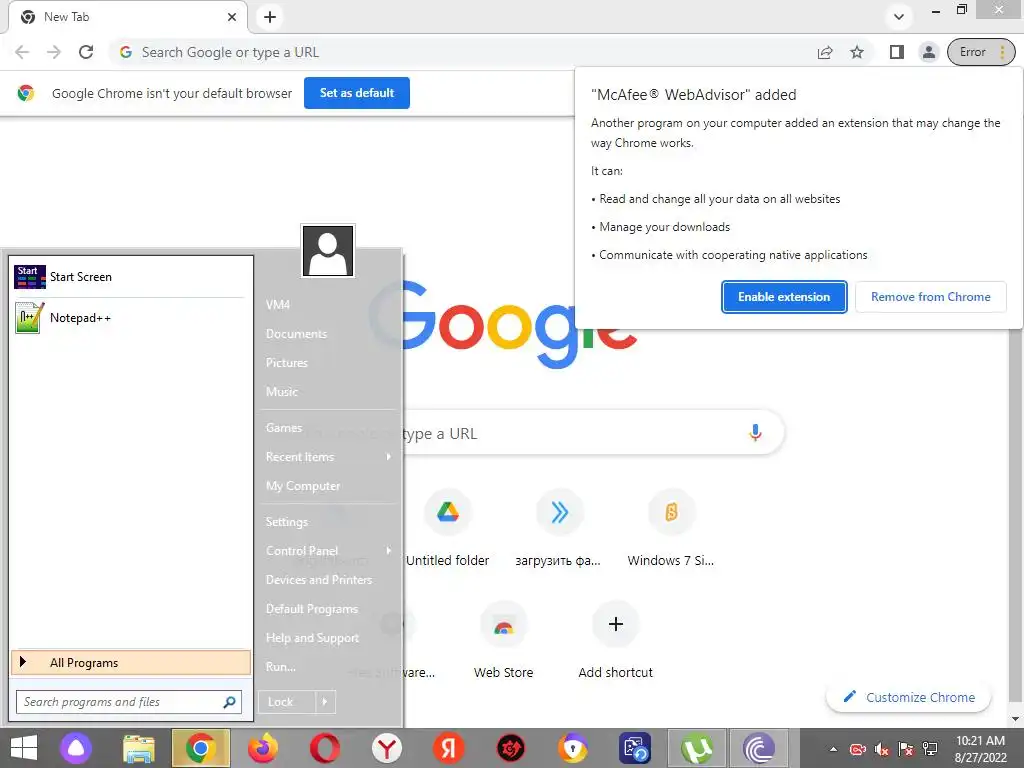Open the Windows Start button
Viewport: 1024px width, 768px height.
click(x=24, y=748)
